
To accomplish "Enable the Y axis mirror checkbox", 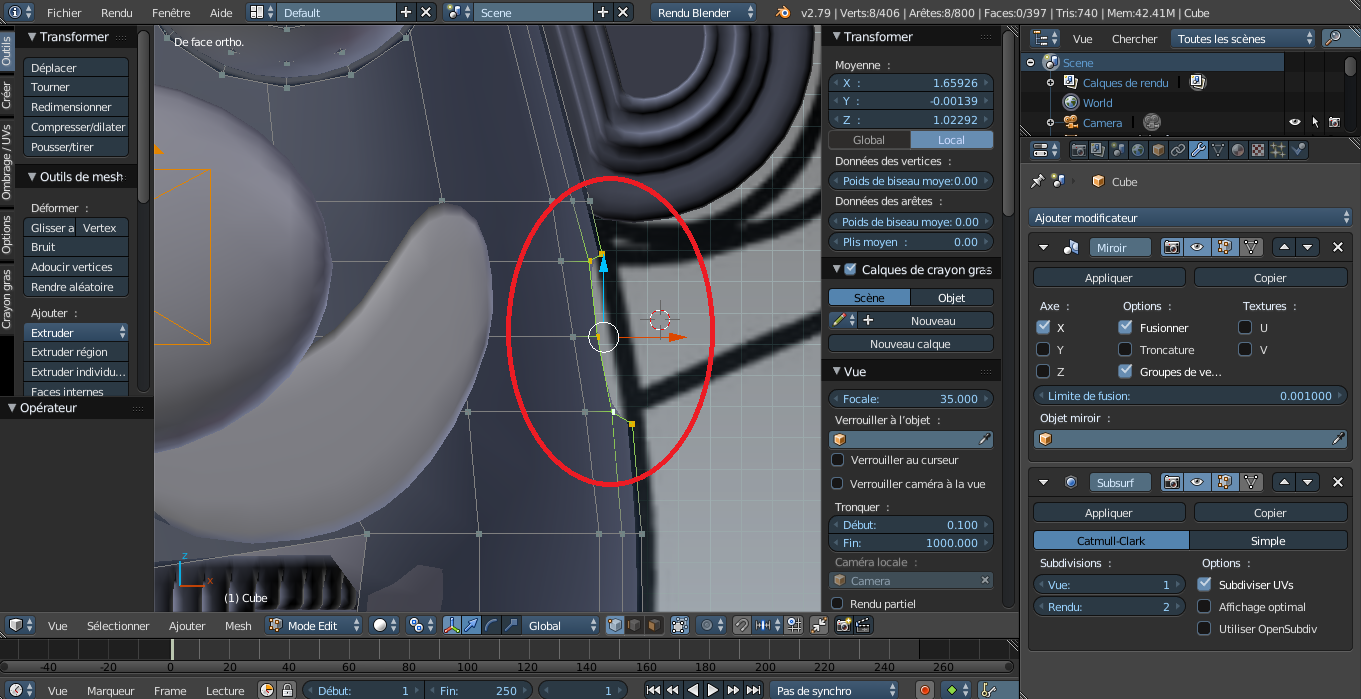I will (x=1043, y=349).
